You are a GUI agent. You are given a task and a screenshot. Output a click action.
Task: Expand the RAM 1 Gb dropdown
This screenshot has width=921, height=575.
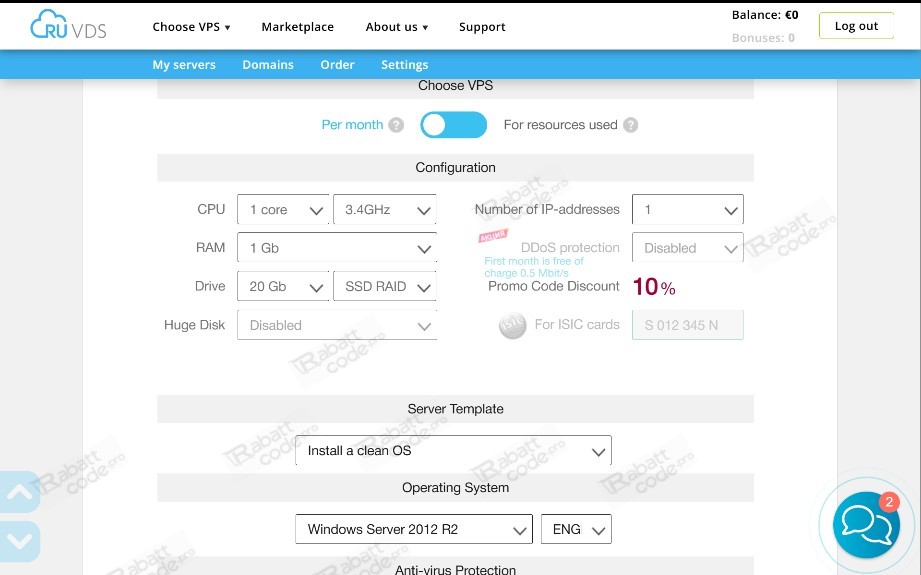tap(337, 248)
